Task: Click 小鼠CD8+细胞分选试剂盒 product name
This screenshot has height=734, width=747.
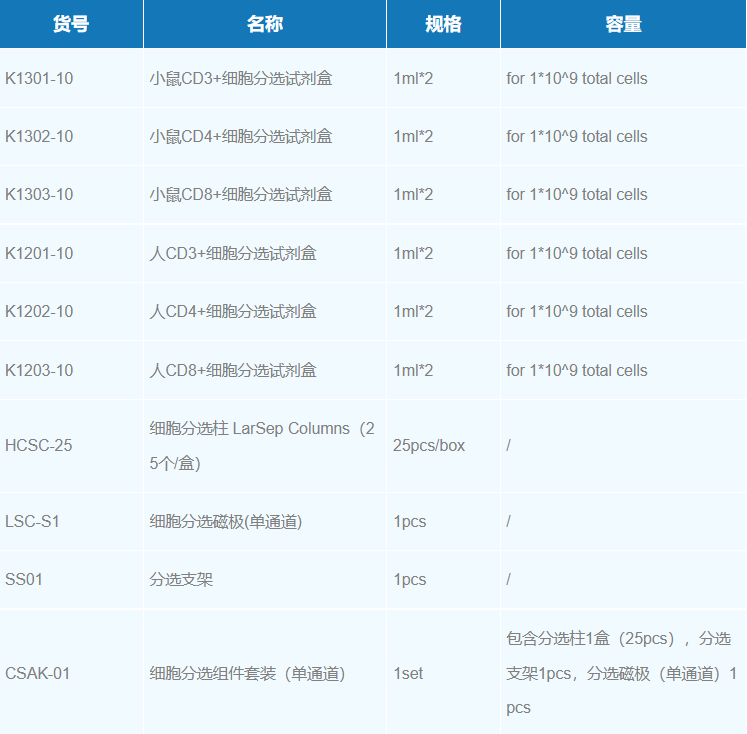Action: pyautogui.click(x=240, y=194)
